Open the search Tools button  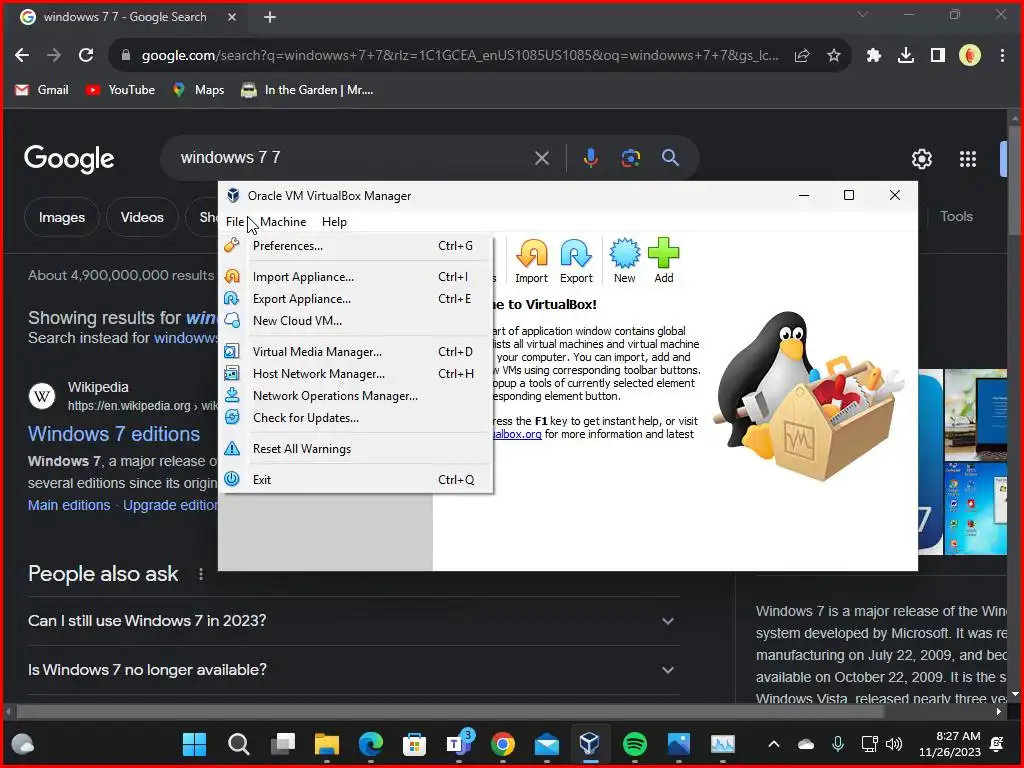(956, 217)
